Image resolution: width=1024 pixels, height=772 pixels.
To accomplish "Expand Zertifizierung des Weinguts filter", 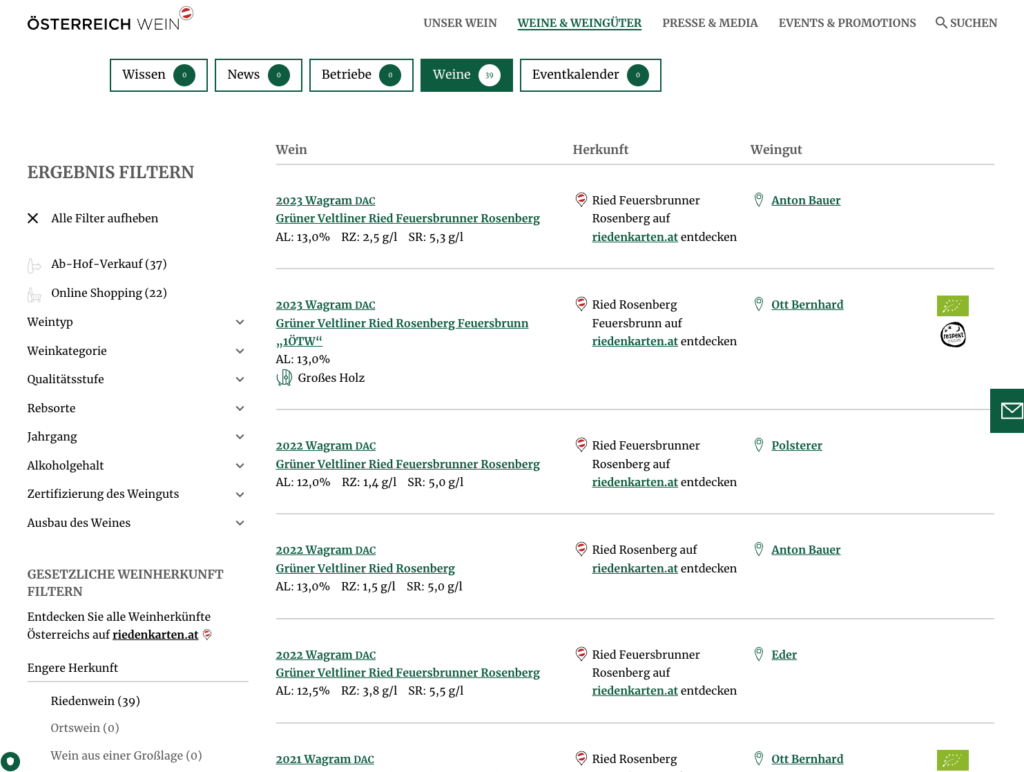I will click(136, 494).
